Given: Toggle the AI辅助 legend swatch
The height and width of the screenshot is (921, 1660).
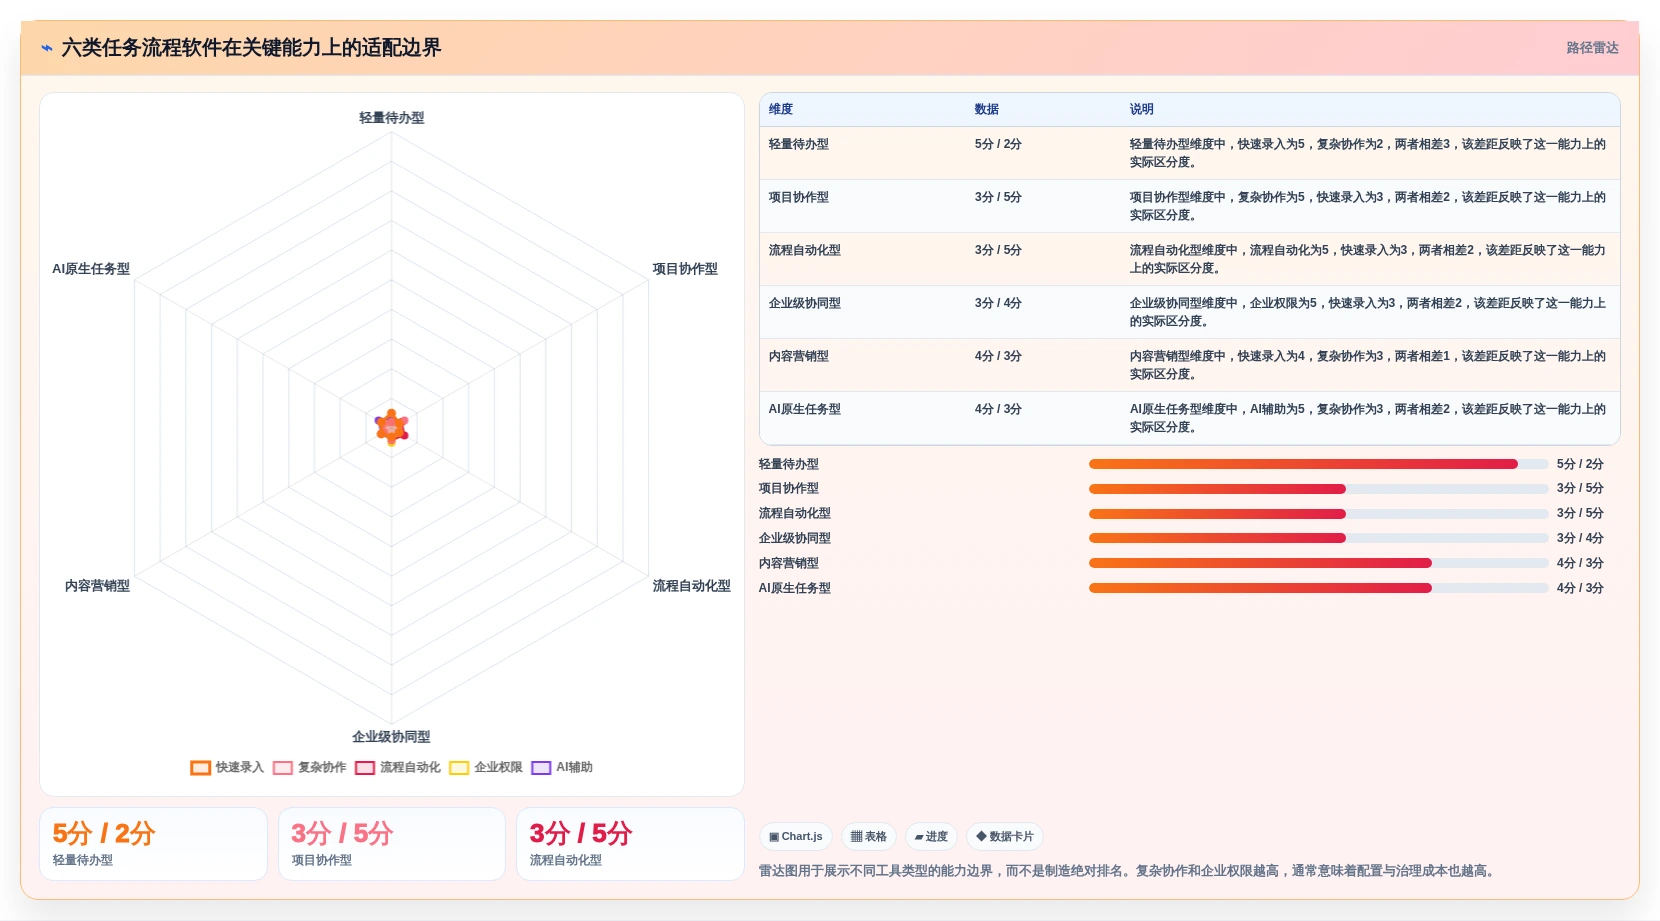Looking at the screenshot, I should [x=541, y=768].
